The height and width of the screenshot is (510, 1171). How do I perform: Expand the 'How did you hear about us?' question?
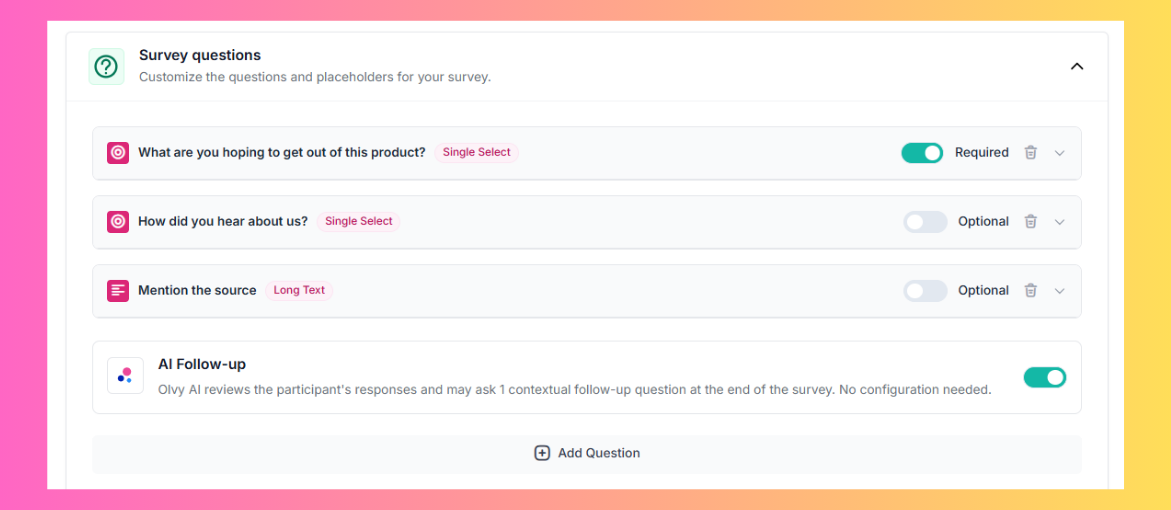(x=1059, y=222)
